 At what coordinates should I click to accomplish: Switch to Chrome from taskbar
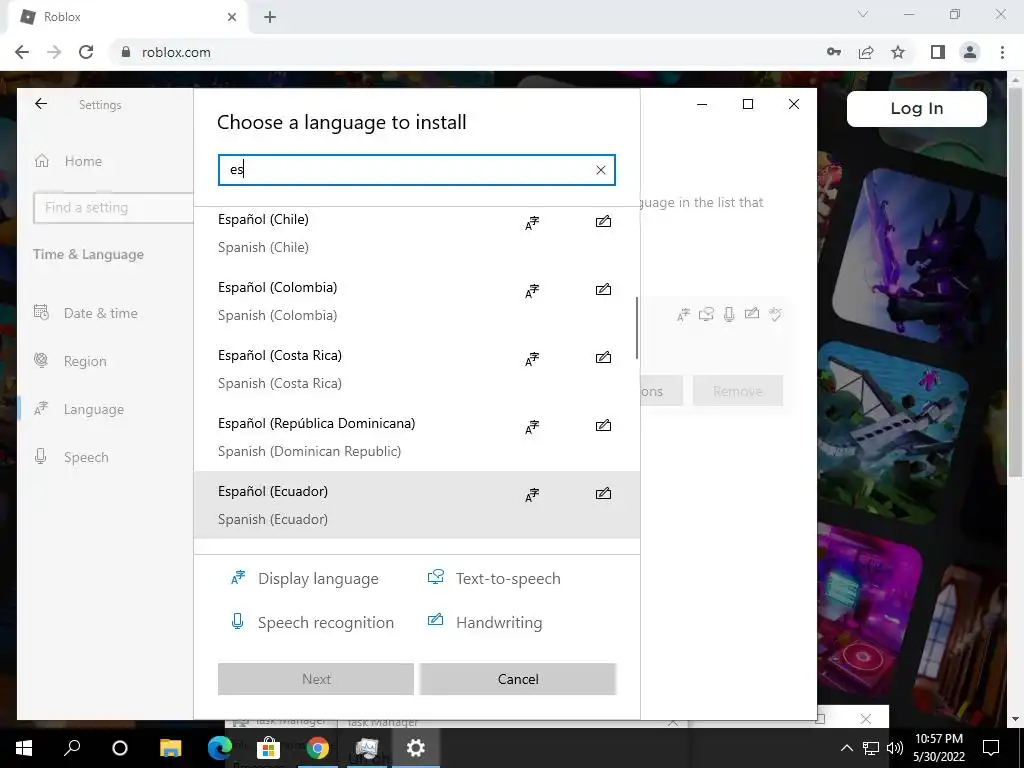pos(317,748)
